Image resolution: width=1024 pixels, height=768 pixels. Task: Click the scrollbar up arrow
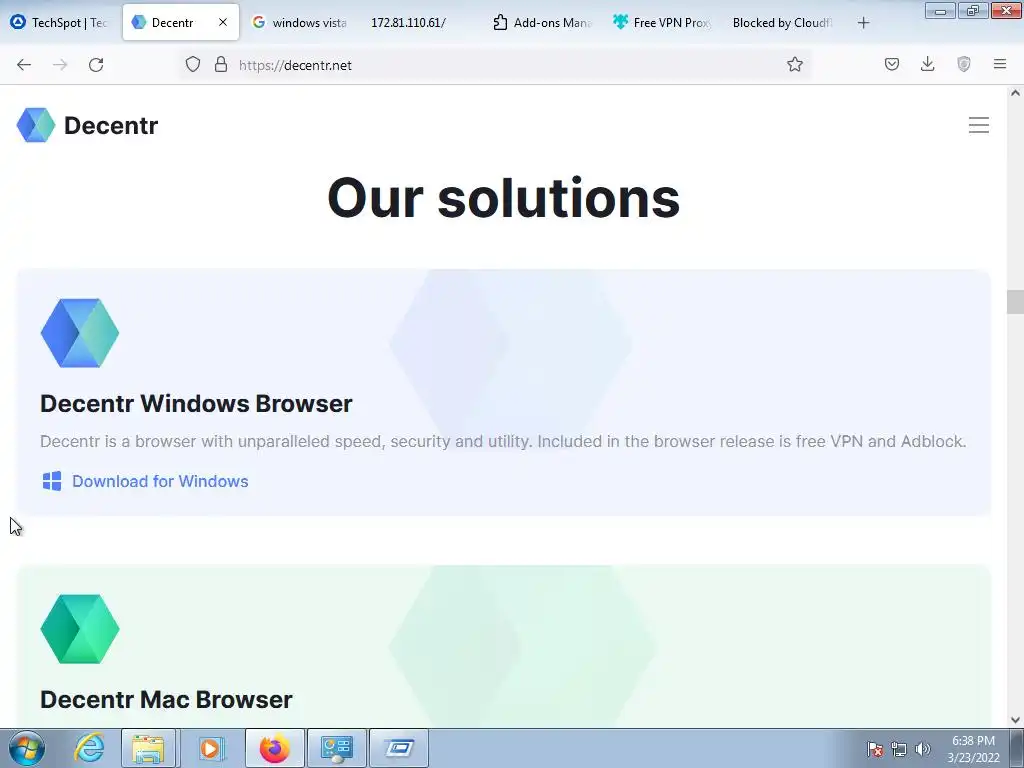(x=1015, y=93)
